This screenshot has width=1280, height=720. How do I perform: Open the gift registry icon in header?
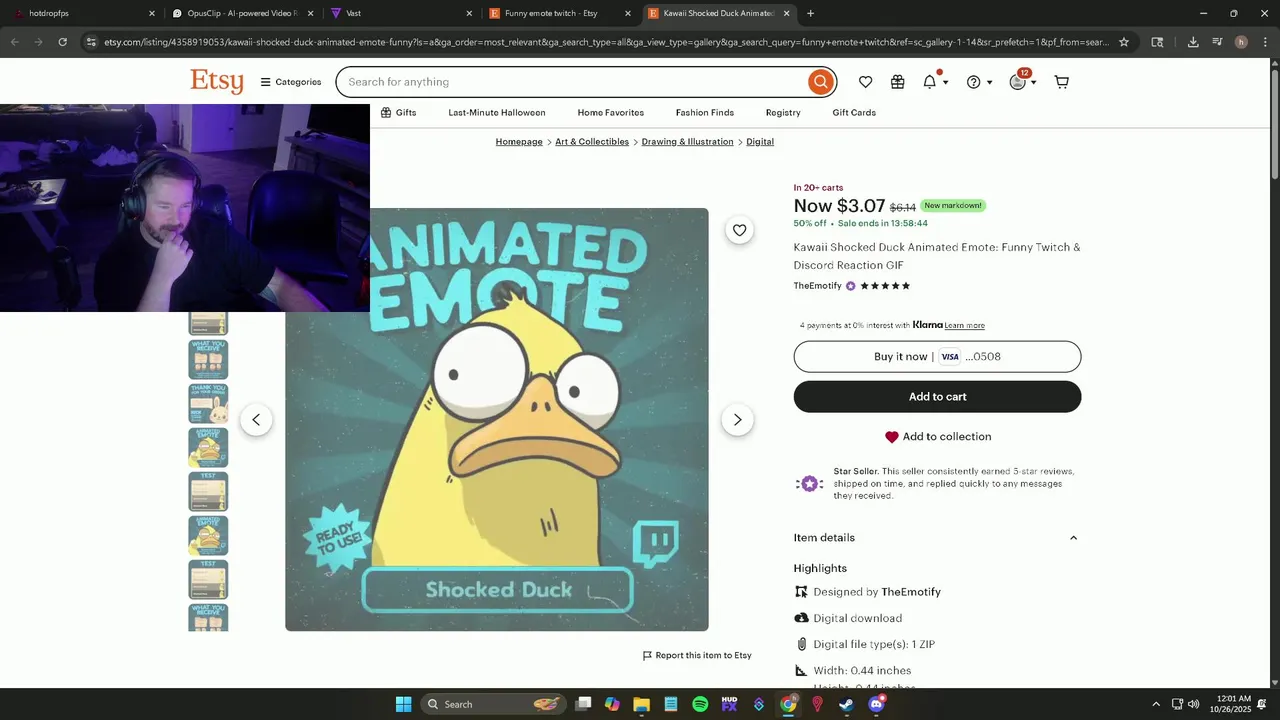click(x=898, y=82)
